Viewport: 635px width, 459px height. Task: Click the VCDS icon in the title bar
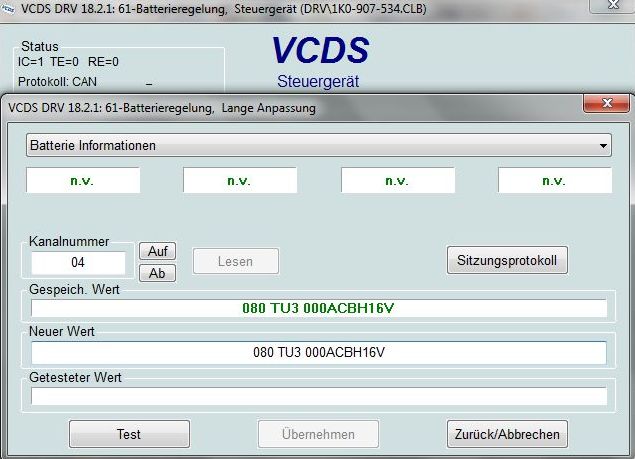click(8, 9)
